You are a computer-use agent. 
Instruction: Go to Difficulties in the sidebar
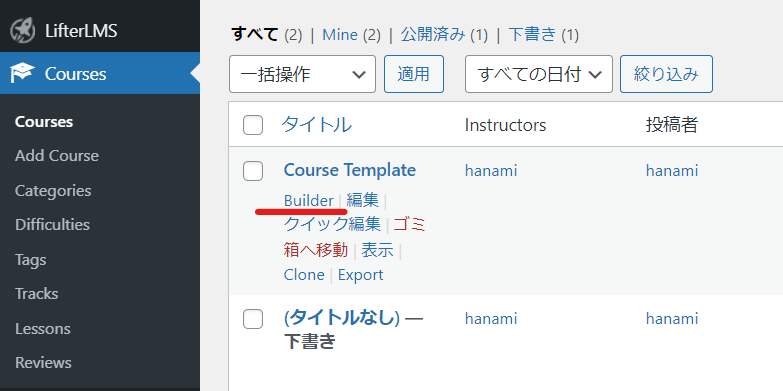(x=52, y=225)
